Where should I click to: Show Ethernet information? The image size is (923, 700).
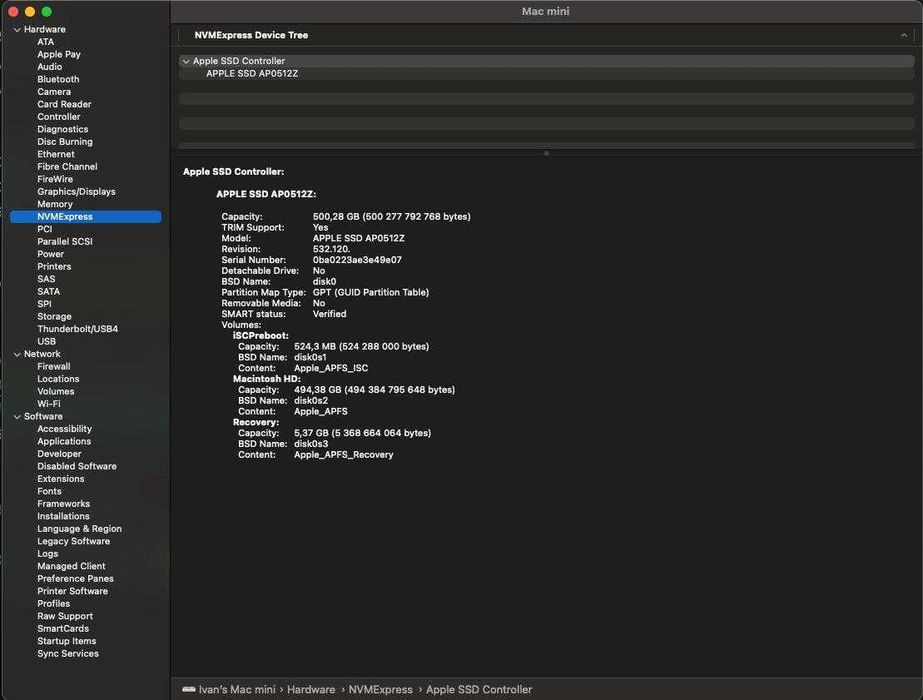click(56, 154)
